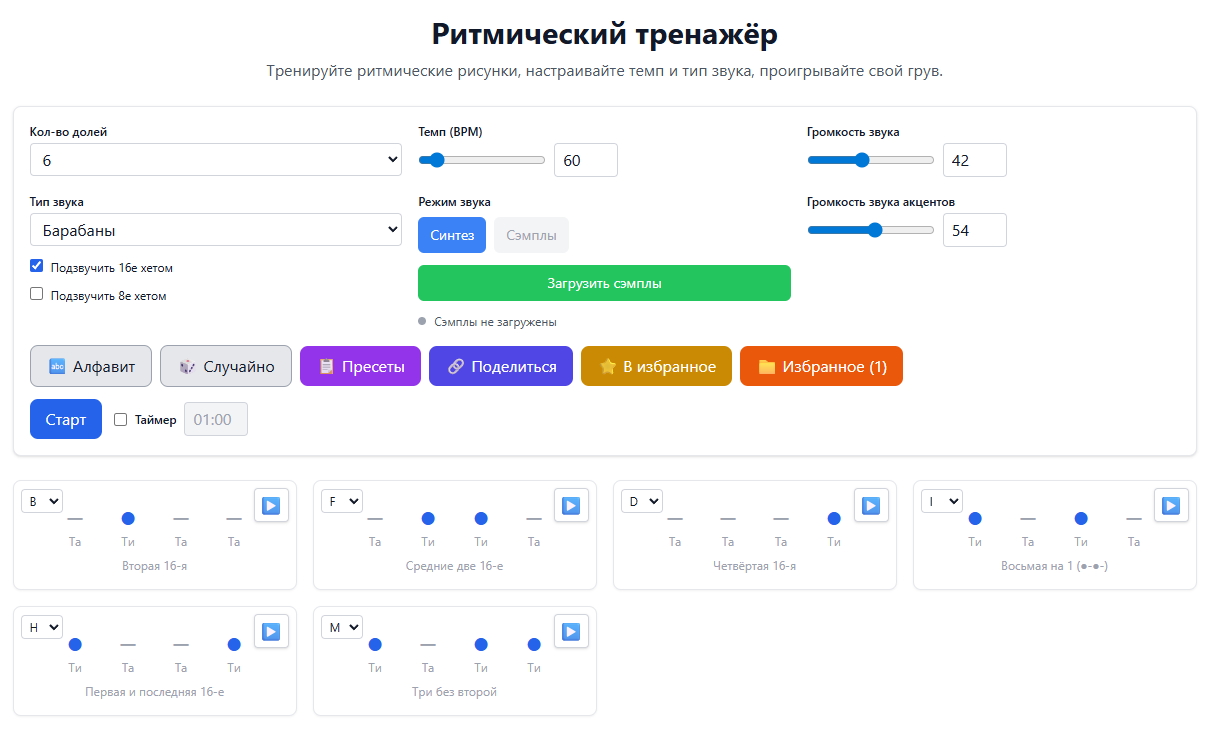
Task: Switch sound mode to Сэмплы
Action: click(531, 234)
